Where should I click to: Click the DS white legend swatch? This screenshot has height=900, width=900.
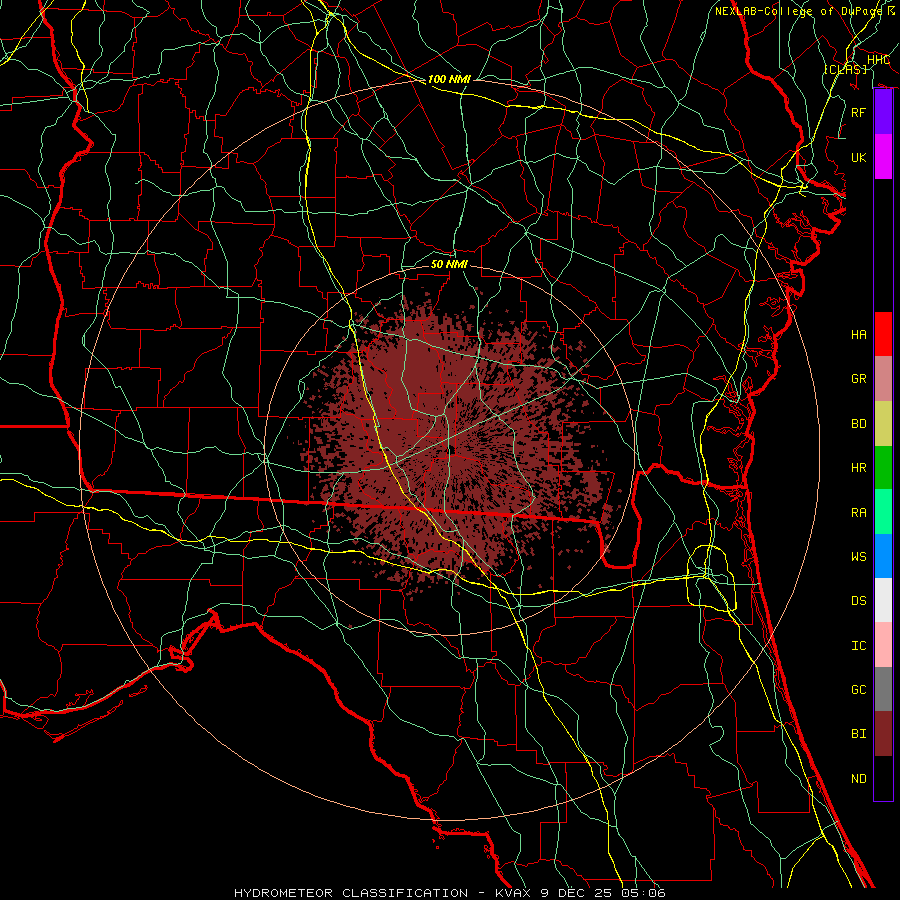click(883, 600)
